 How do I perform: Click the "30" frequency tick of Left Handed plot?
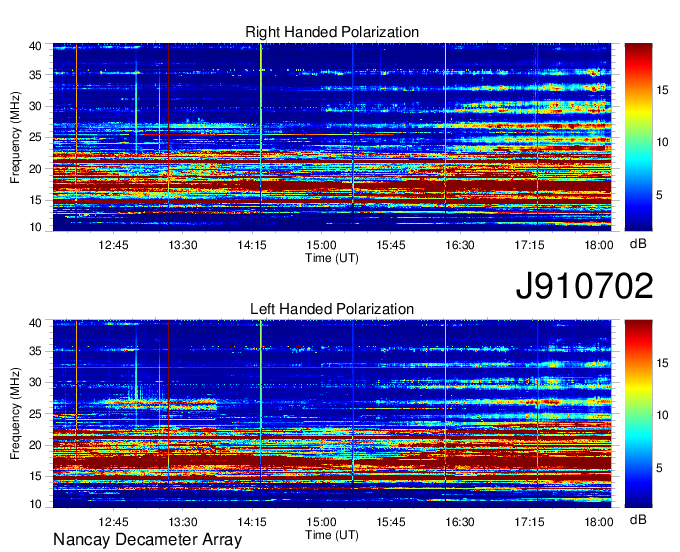[35, 382]
